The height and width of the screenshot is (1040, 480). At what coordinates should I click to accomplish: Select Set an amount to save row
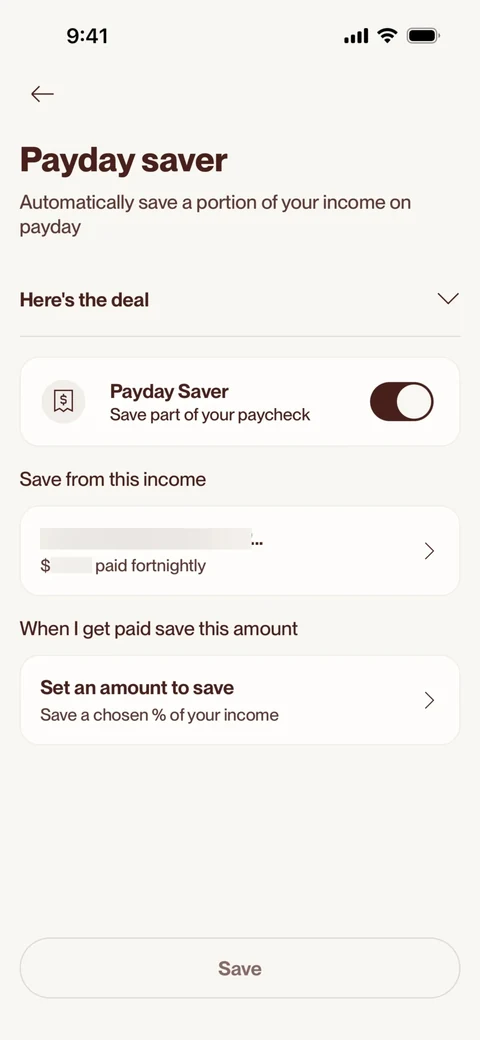240,700
